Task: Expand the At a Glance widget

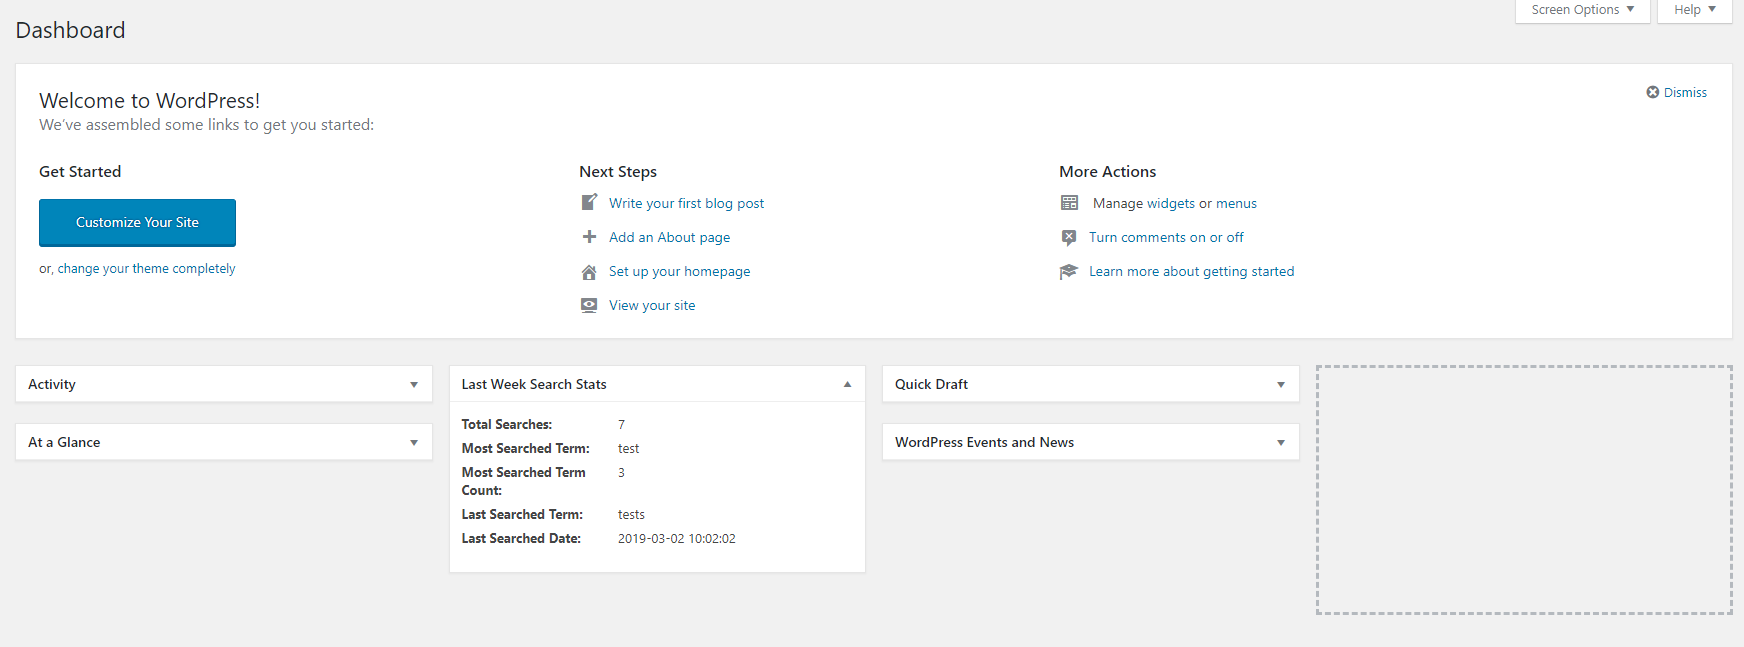Action: coord(414,443)
